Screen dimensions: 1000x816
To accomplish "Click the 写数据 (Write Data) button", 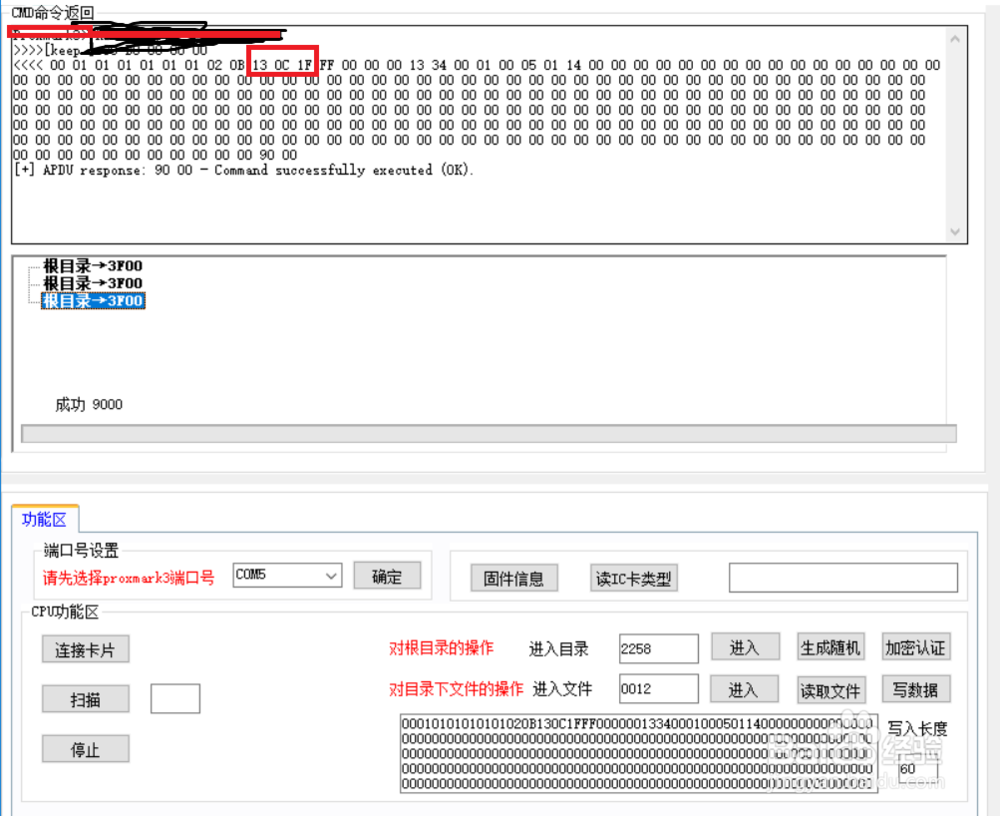I will 915,688.
